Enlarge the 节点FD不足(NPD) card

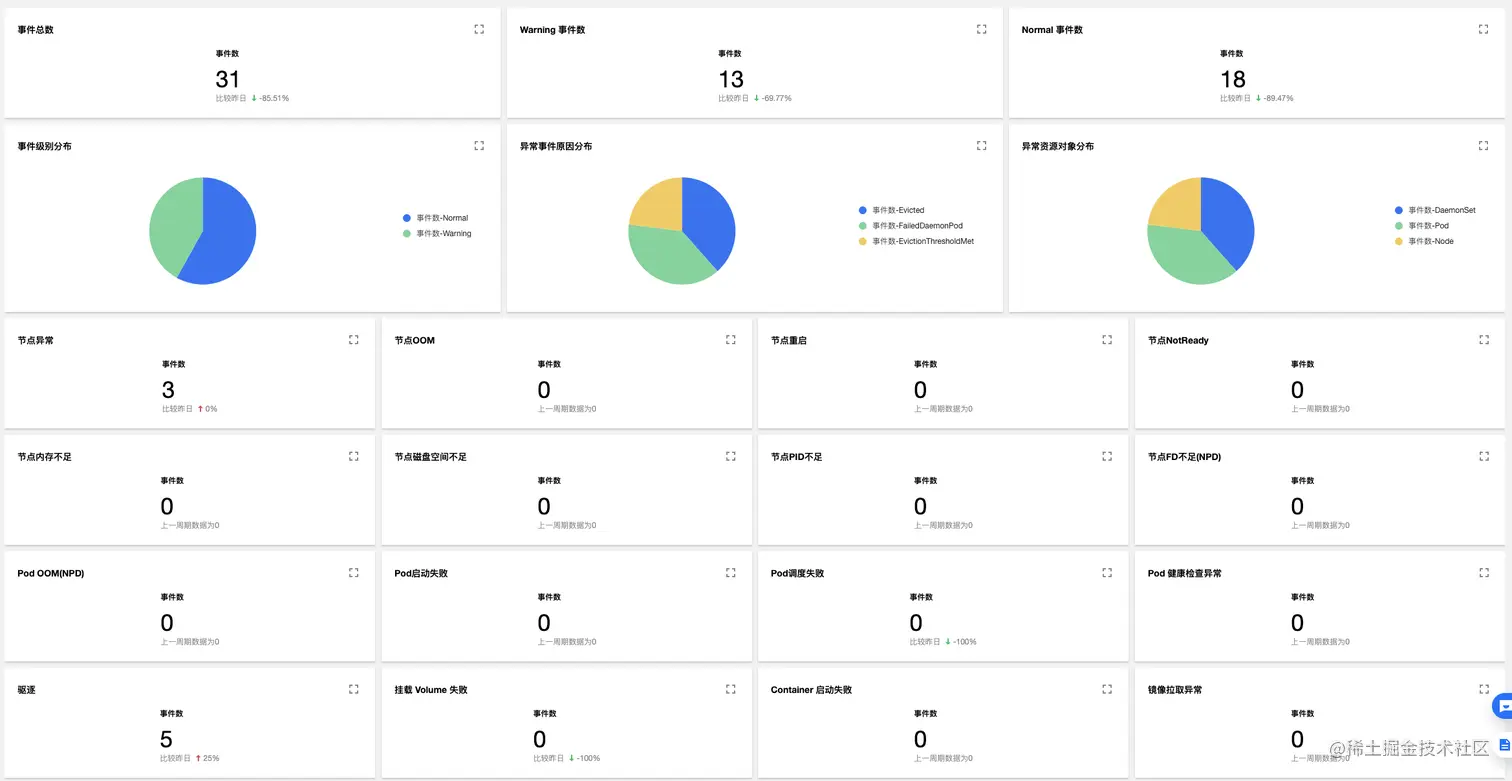[x=1483, y=457]
